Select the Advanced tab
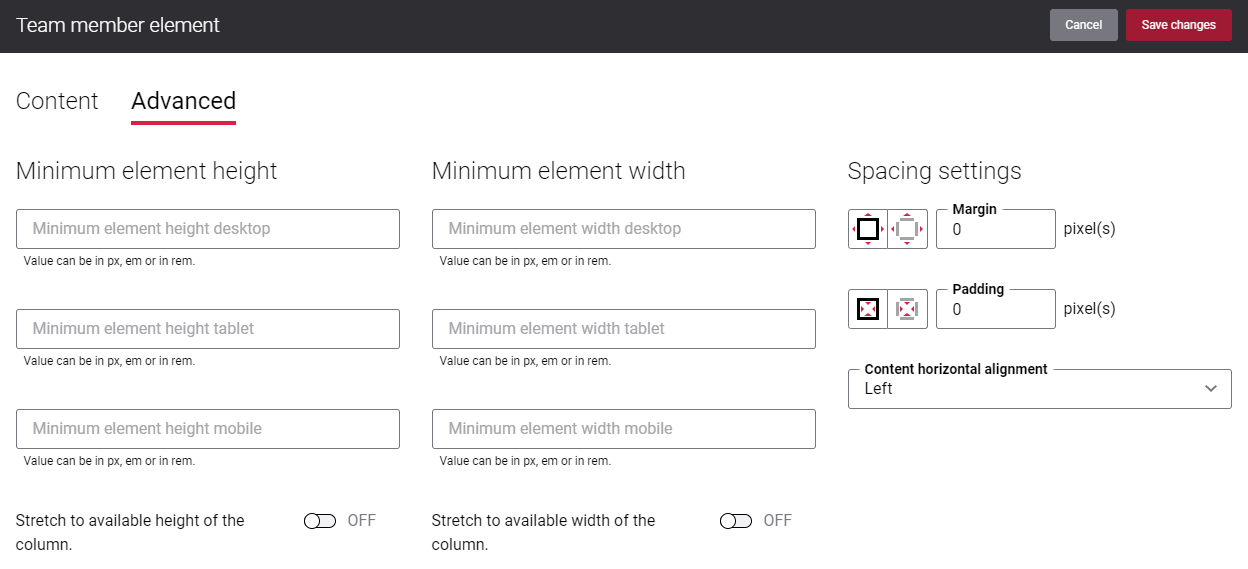Screen dimensions: 1248x569 [x=183, y=101]
